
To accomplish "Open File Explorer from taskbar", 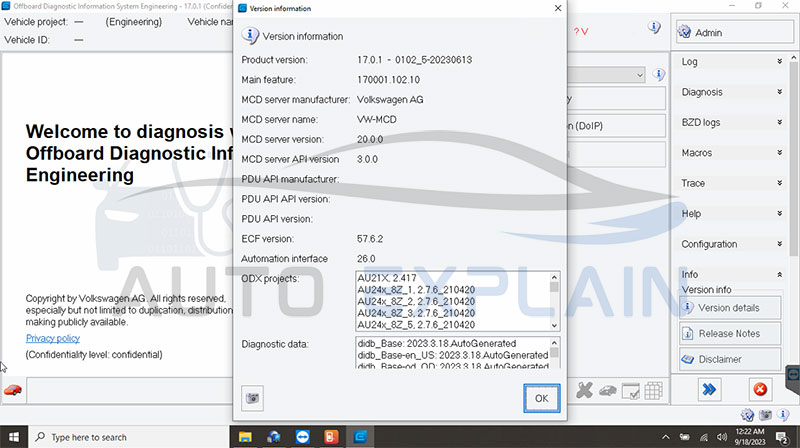I will click(245, 437).
